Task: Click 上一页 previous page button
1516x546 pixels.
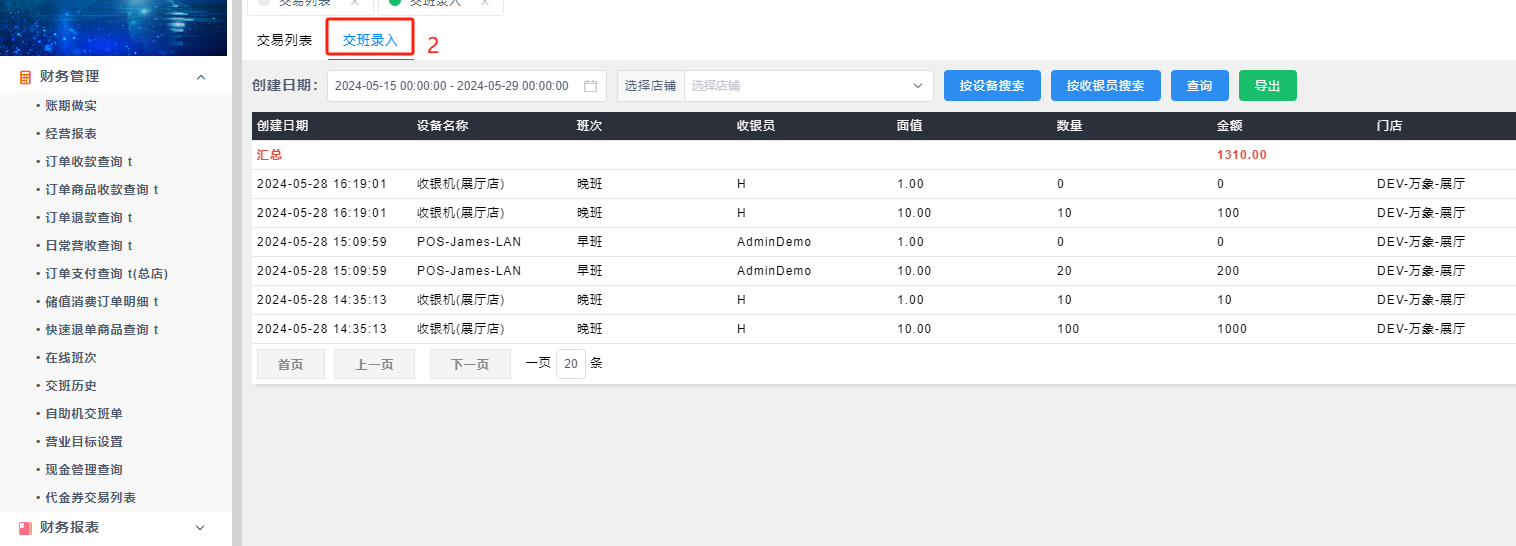Action: coord(374,364)
